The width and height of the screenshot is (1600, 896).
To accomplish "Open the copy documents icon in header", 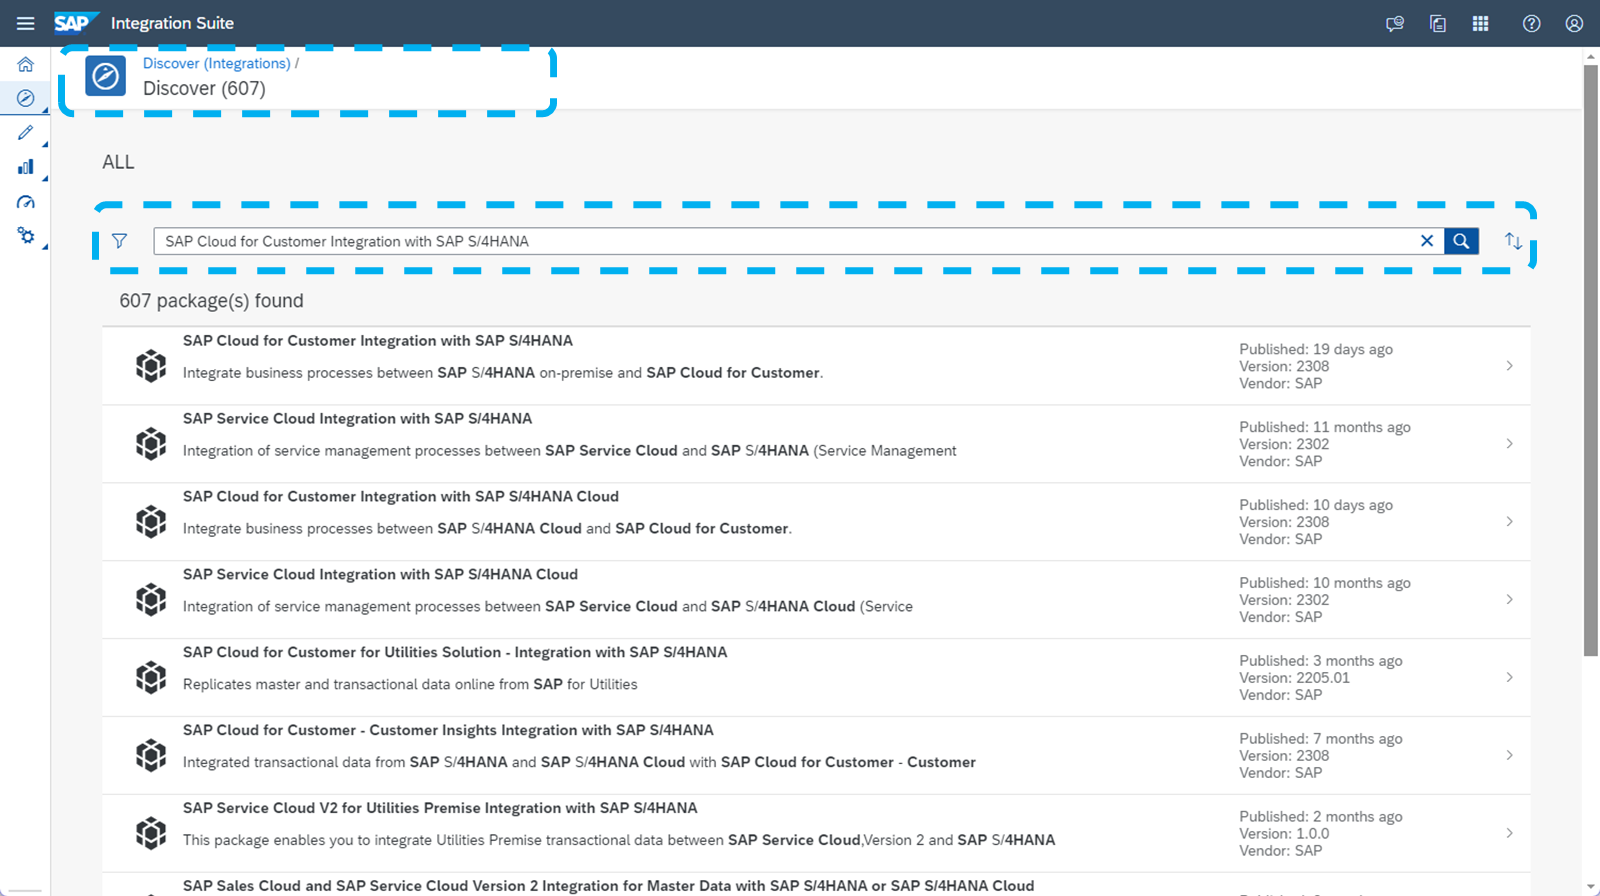I will click(x=1438, y=24).
